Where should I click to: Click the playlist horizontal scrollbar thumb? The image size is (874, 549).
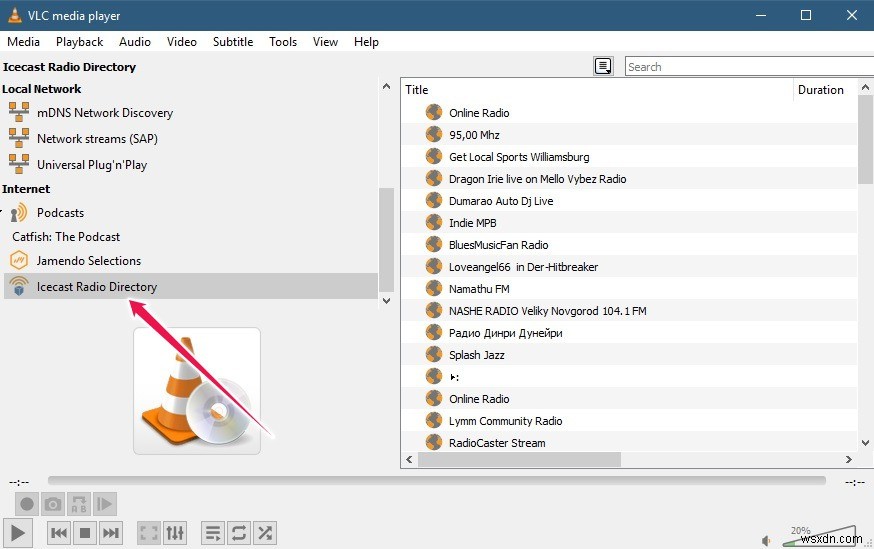519,460
